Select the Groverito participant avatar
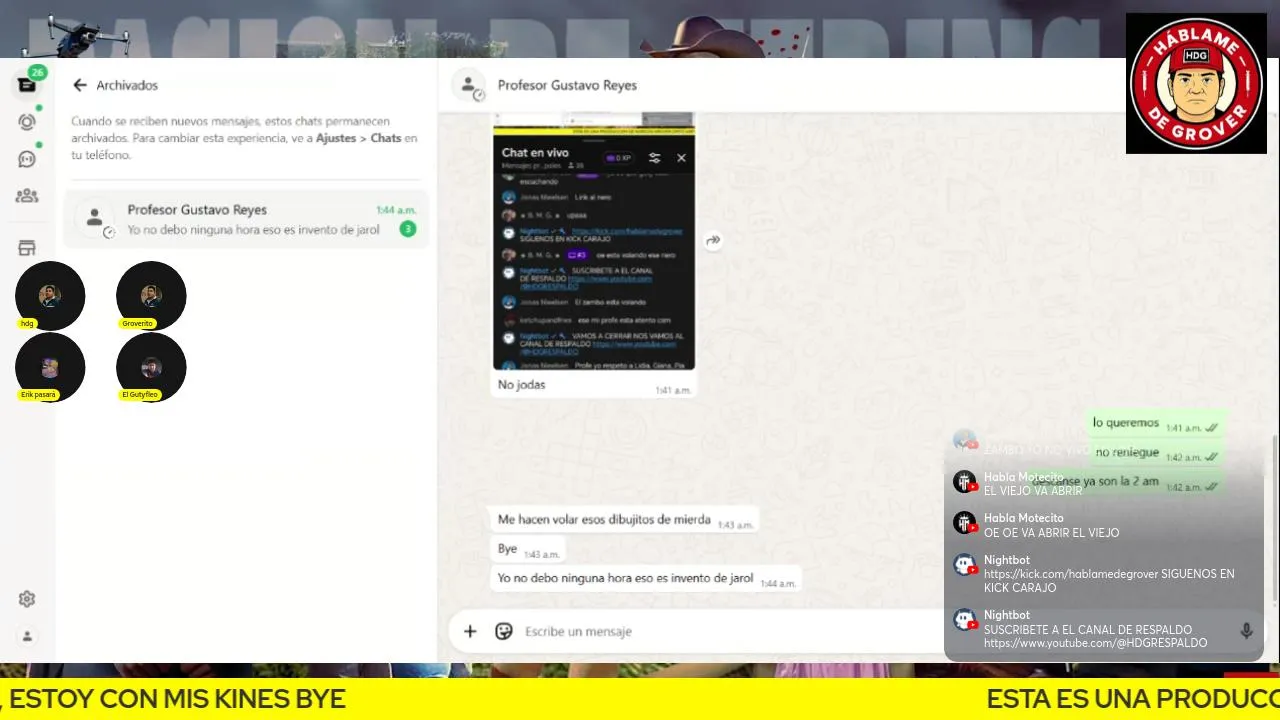Image resolution: width=1280 pixels, height=720 pixels. click(151, 296)
